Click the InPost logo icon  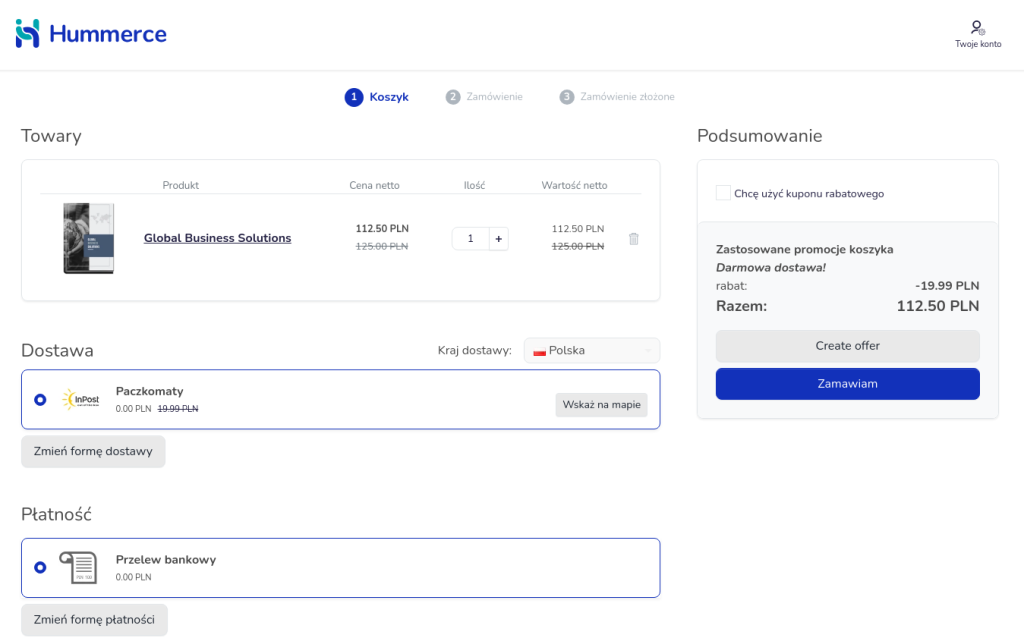click(x=80, y=399)
